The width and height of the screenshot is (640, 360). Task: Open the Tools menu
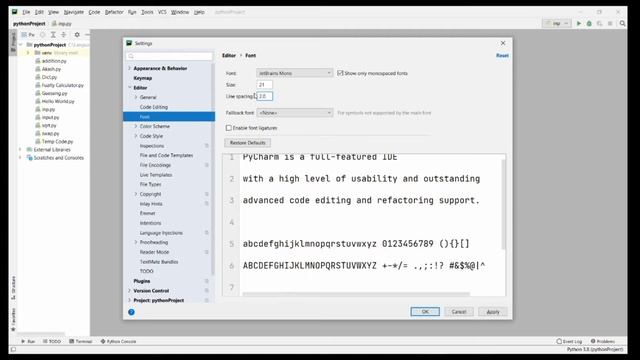(147, 12)
